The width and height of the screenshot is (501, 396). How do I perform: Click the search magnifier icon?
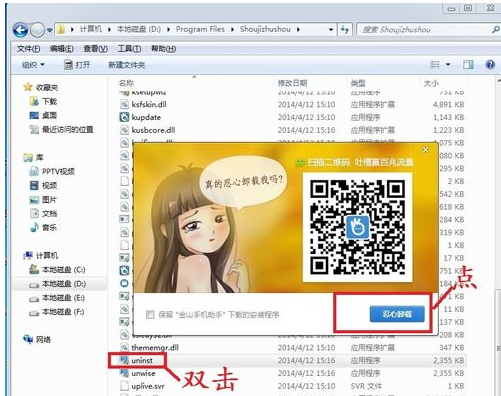[x=496, y=30]
